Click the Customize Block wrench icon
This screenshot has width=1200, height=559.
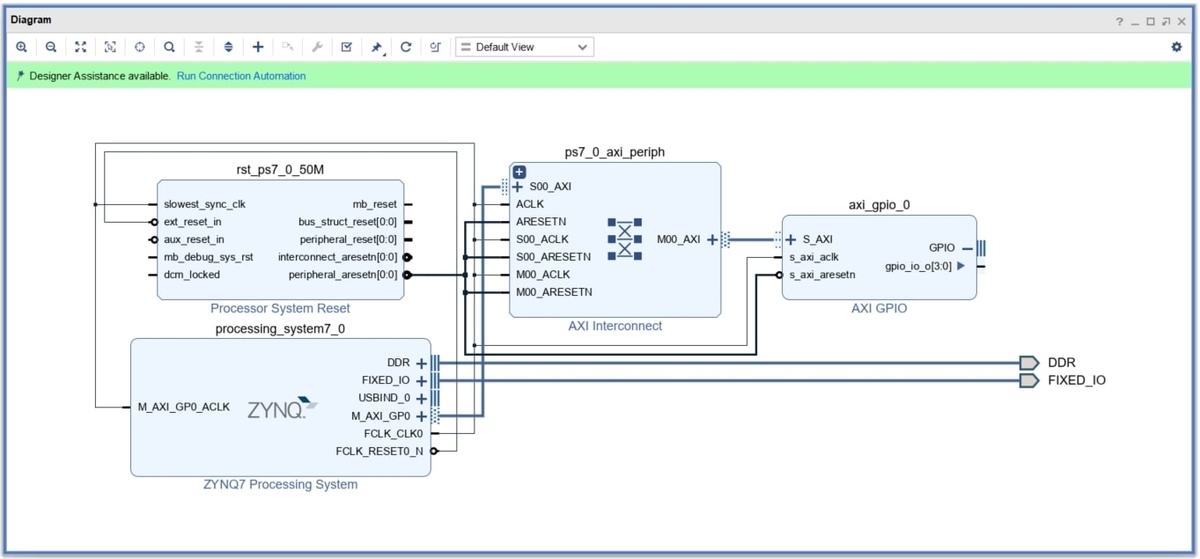(x=317, y=47)
